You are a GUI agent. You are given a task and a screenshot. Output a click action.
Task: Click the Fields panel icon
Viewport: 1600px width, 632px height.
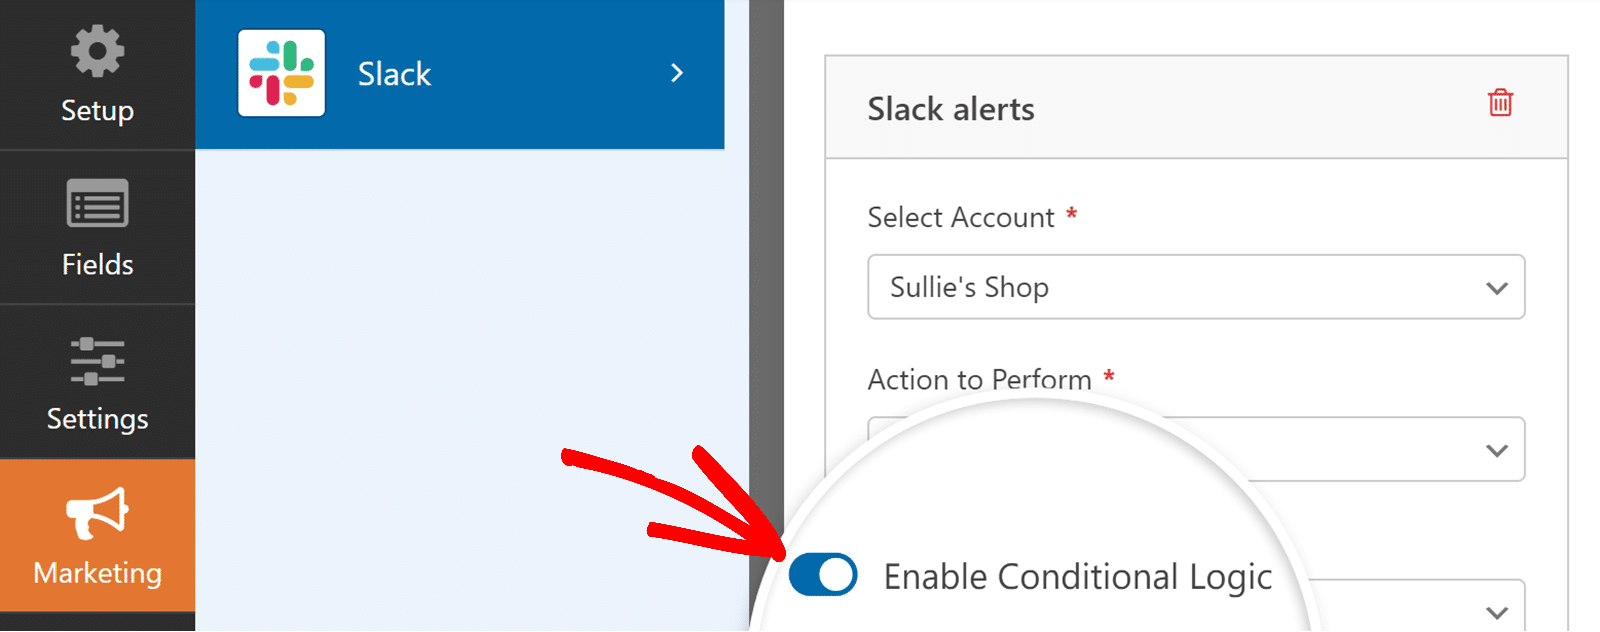pyautogui.click(x=97, y=202)
